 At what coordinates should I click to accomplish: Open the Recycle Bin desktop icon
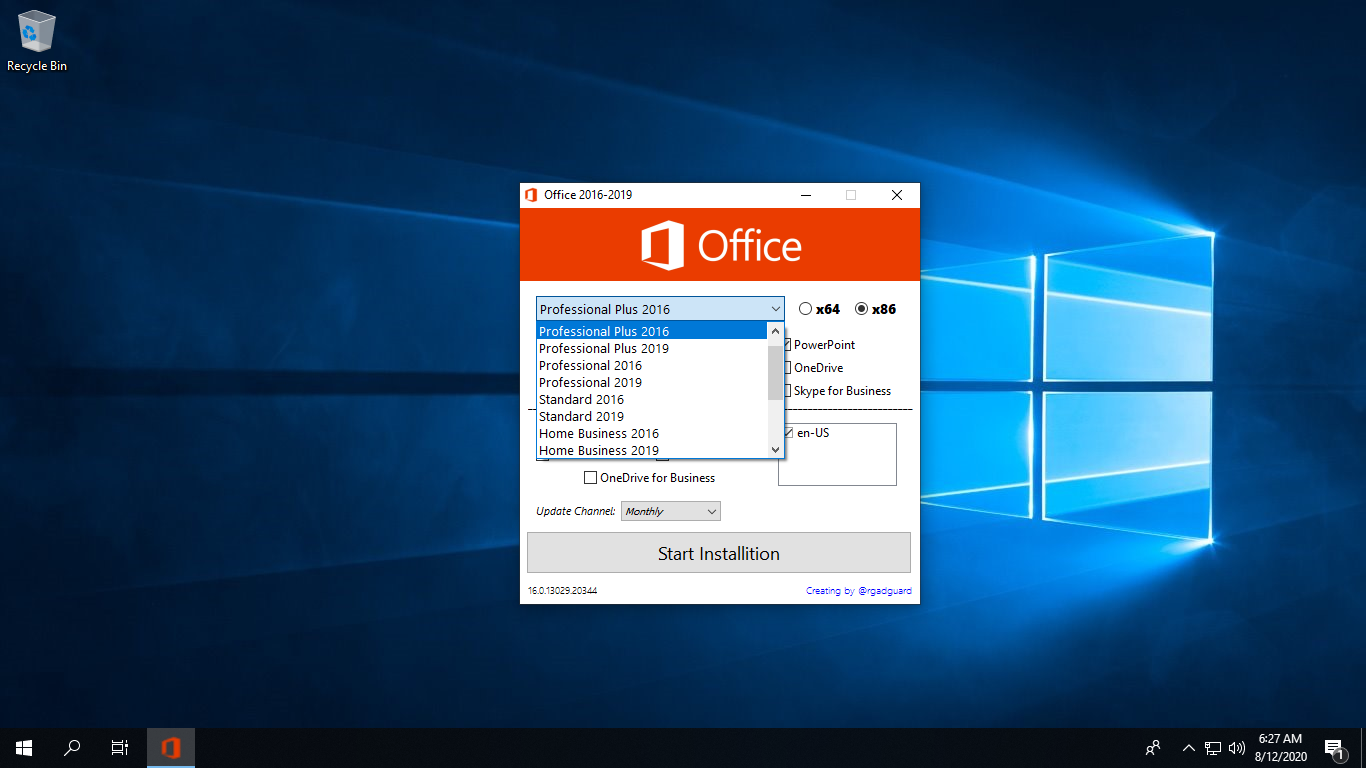[x=37, y=42]
